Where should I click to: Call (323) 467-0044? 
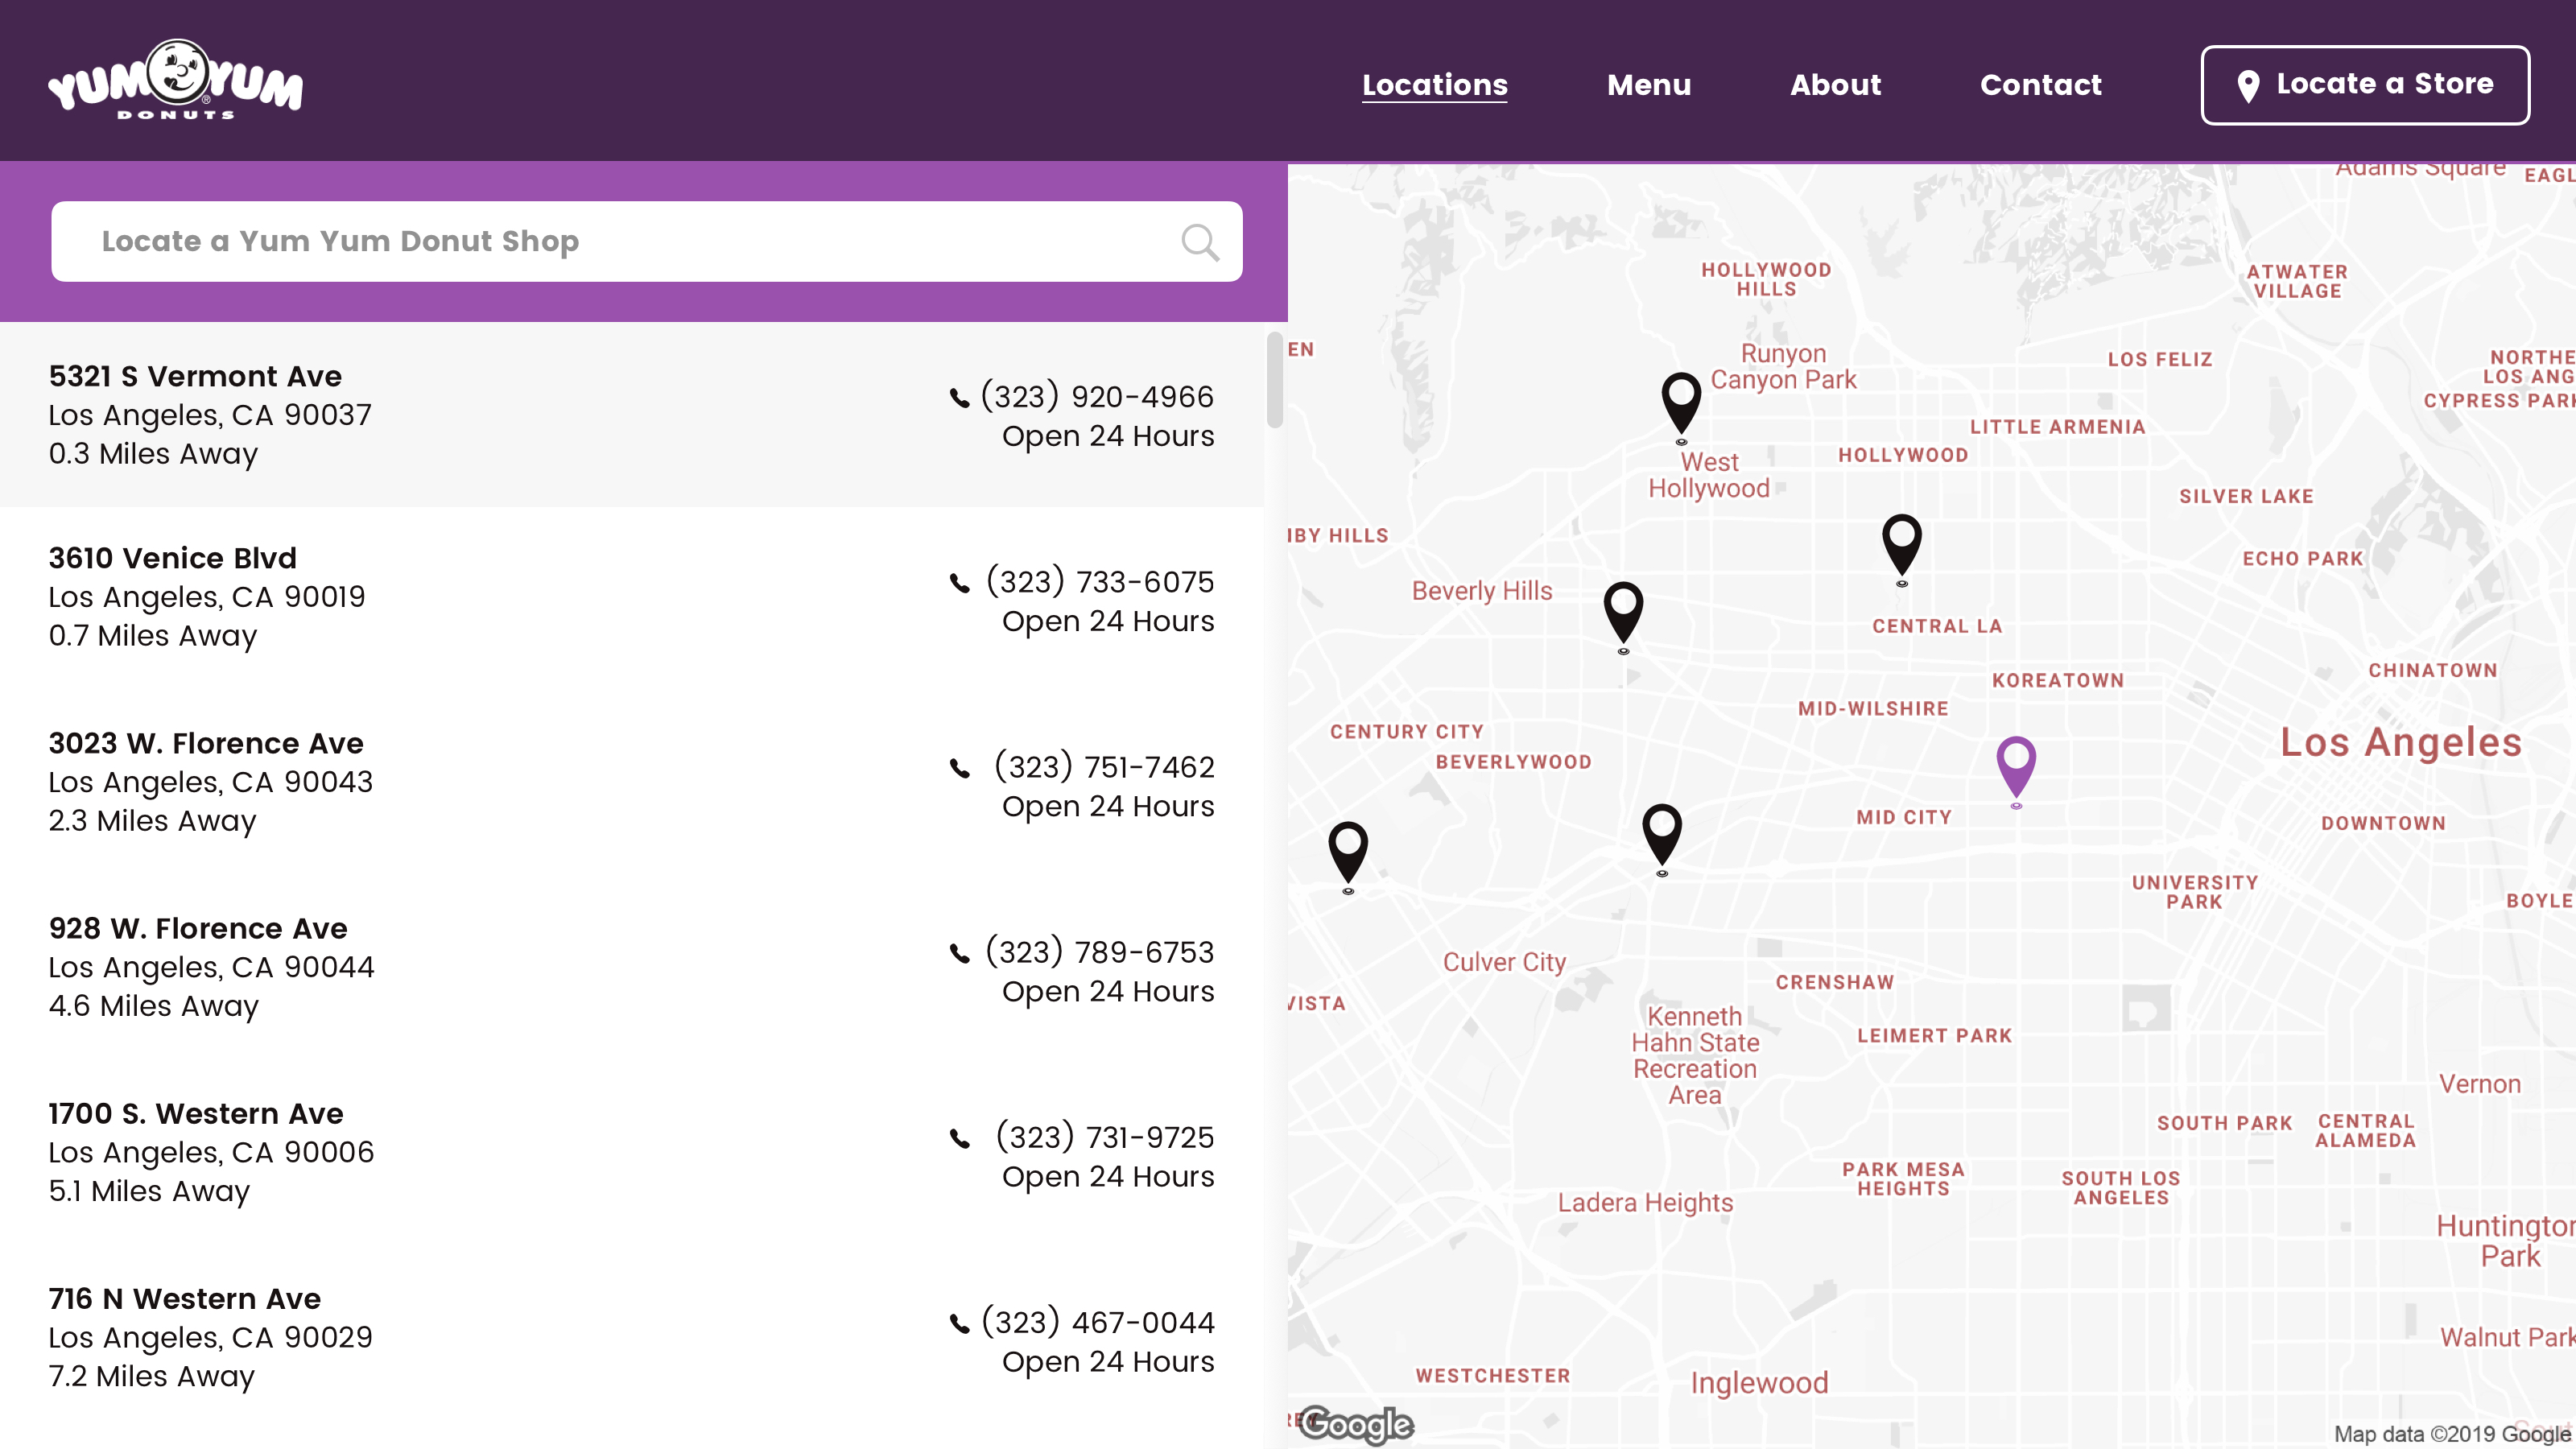tap(1098, 1322)
